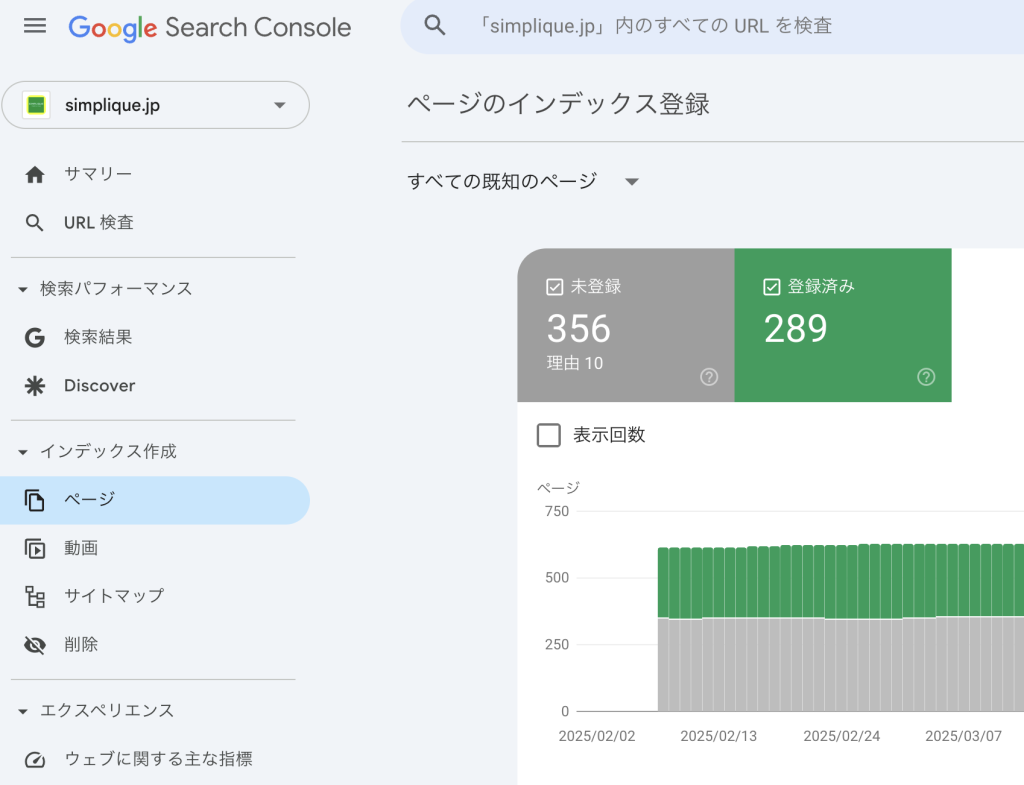The height and width of the screenshot is (785, 1024).
Task: Click the speedometer icon for web vitals
Action: click(35, 760)
